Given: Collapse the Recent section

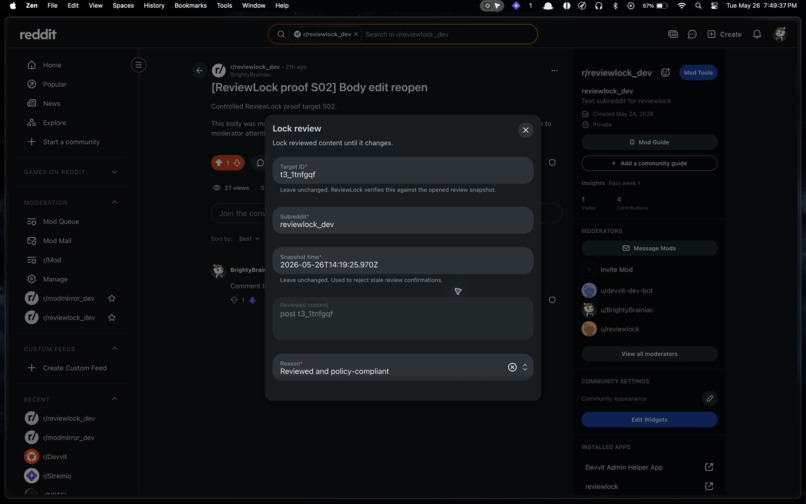Looking at the screenshot, I should [x=115, y=399].
